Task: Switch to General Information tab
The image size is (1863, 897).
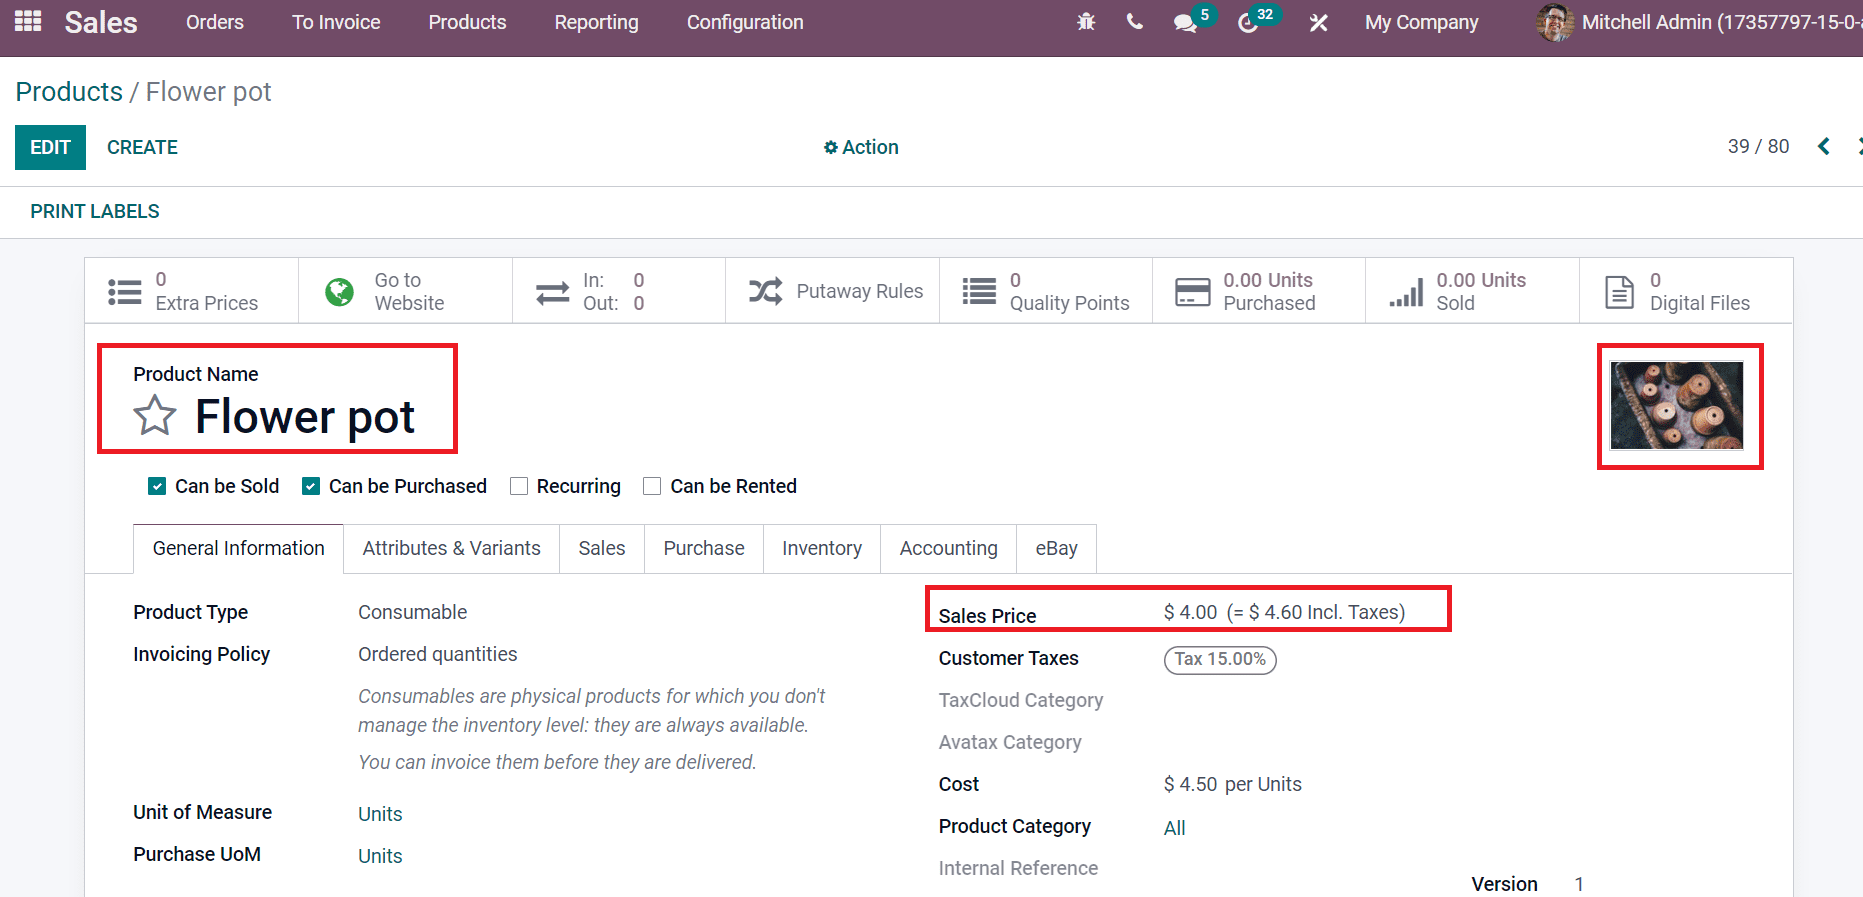Action: coord(238,548)
